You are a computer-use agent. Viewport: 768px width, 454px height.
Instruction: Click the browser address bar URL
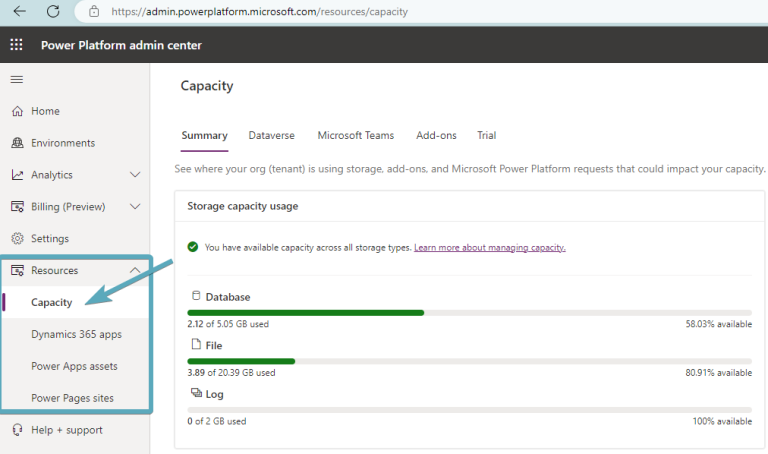pyautogui.click(x=260, y=11)
